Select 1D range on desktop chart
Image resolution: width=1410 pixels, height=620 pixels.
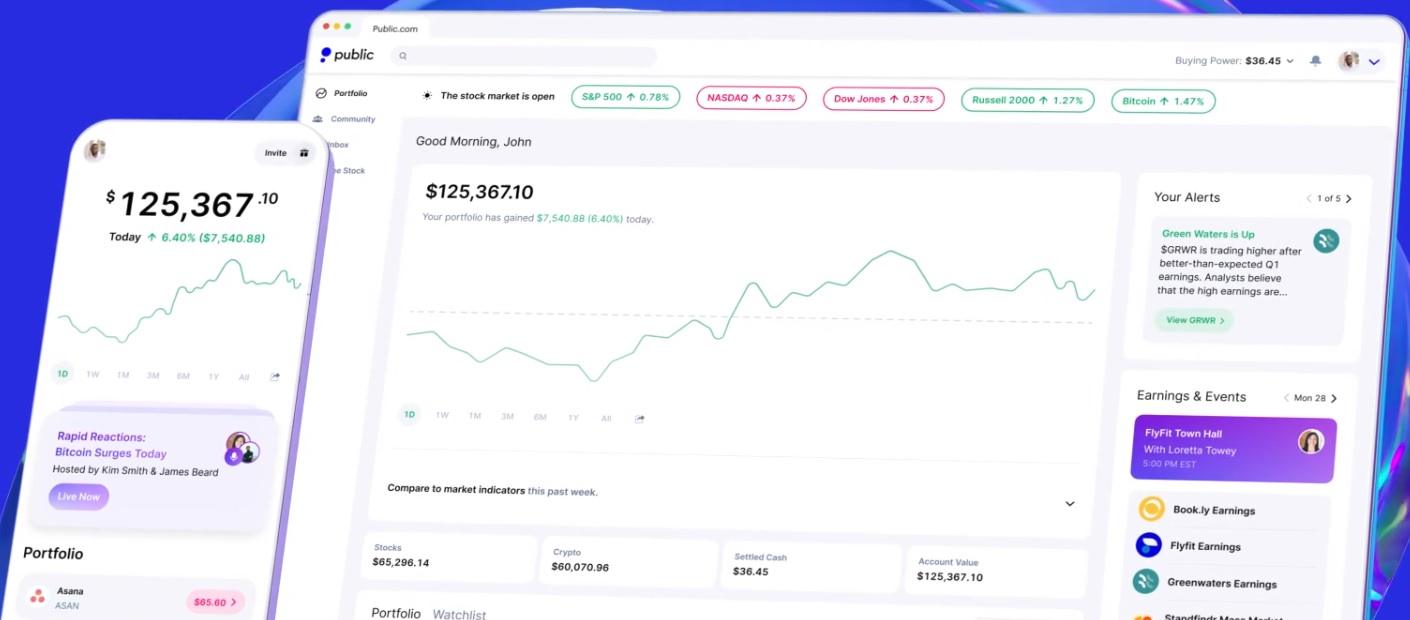[409, 414]
